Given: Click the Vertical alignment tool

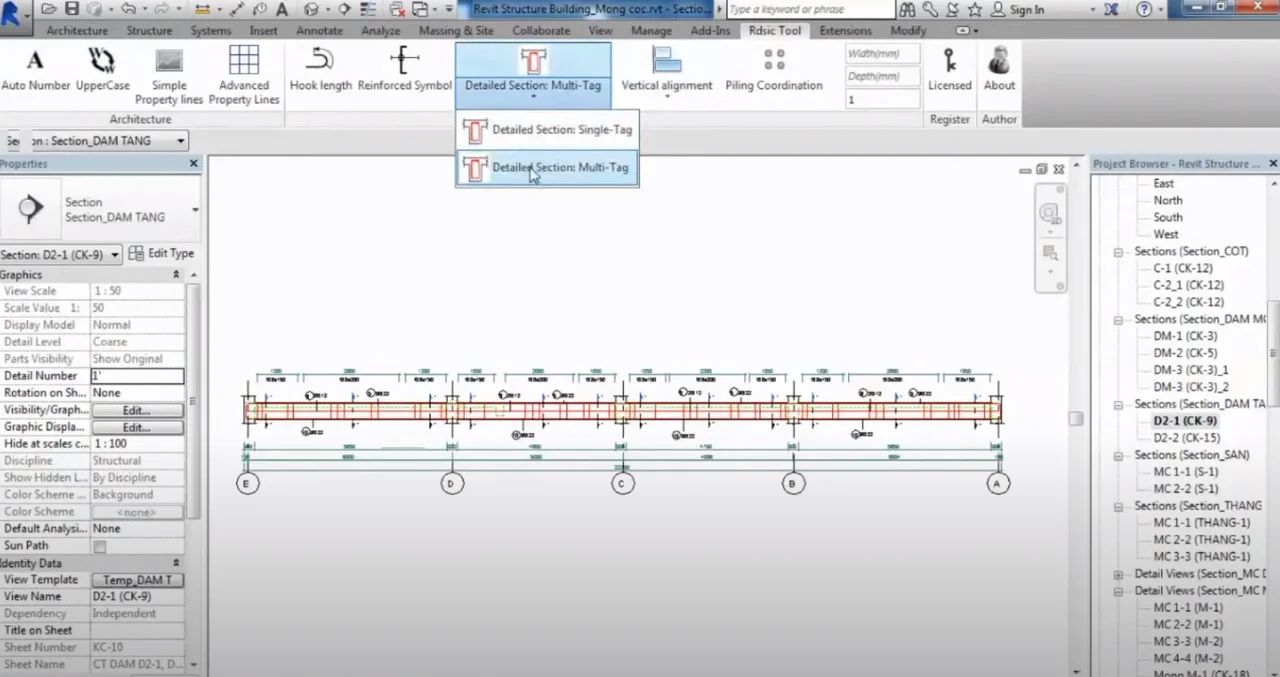Looking at the screenshot, I should (x=667, y=69).
